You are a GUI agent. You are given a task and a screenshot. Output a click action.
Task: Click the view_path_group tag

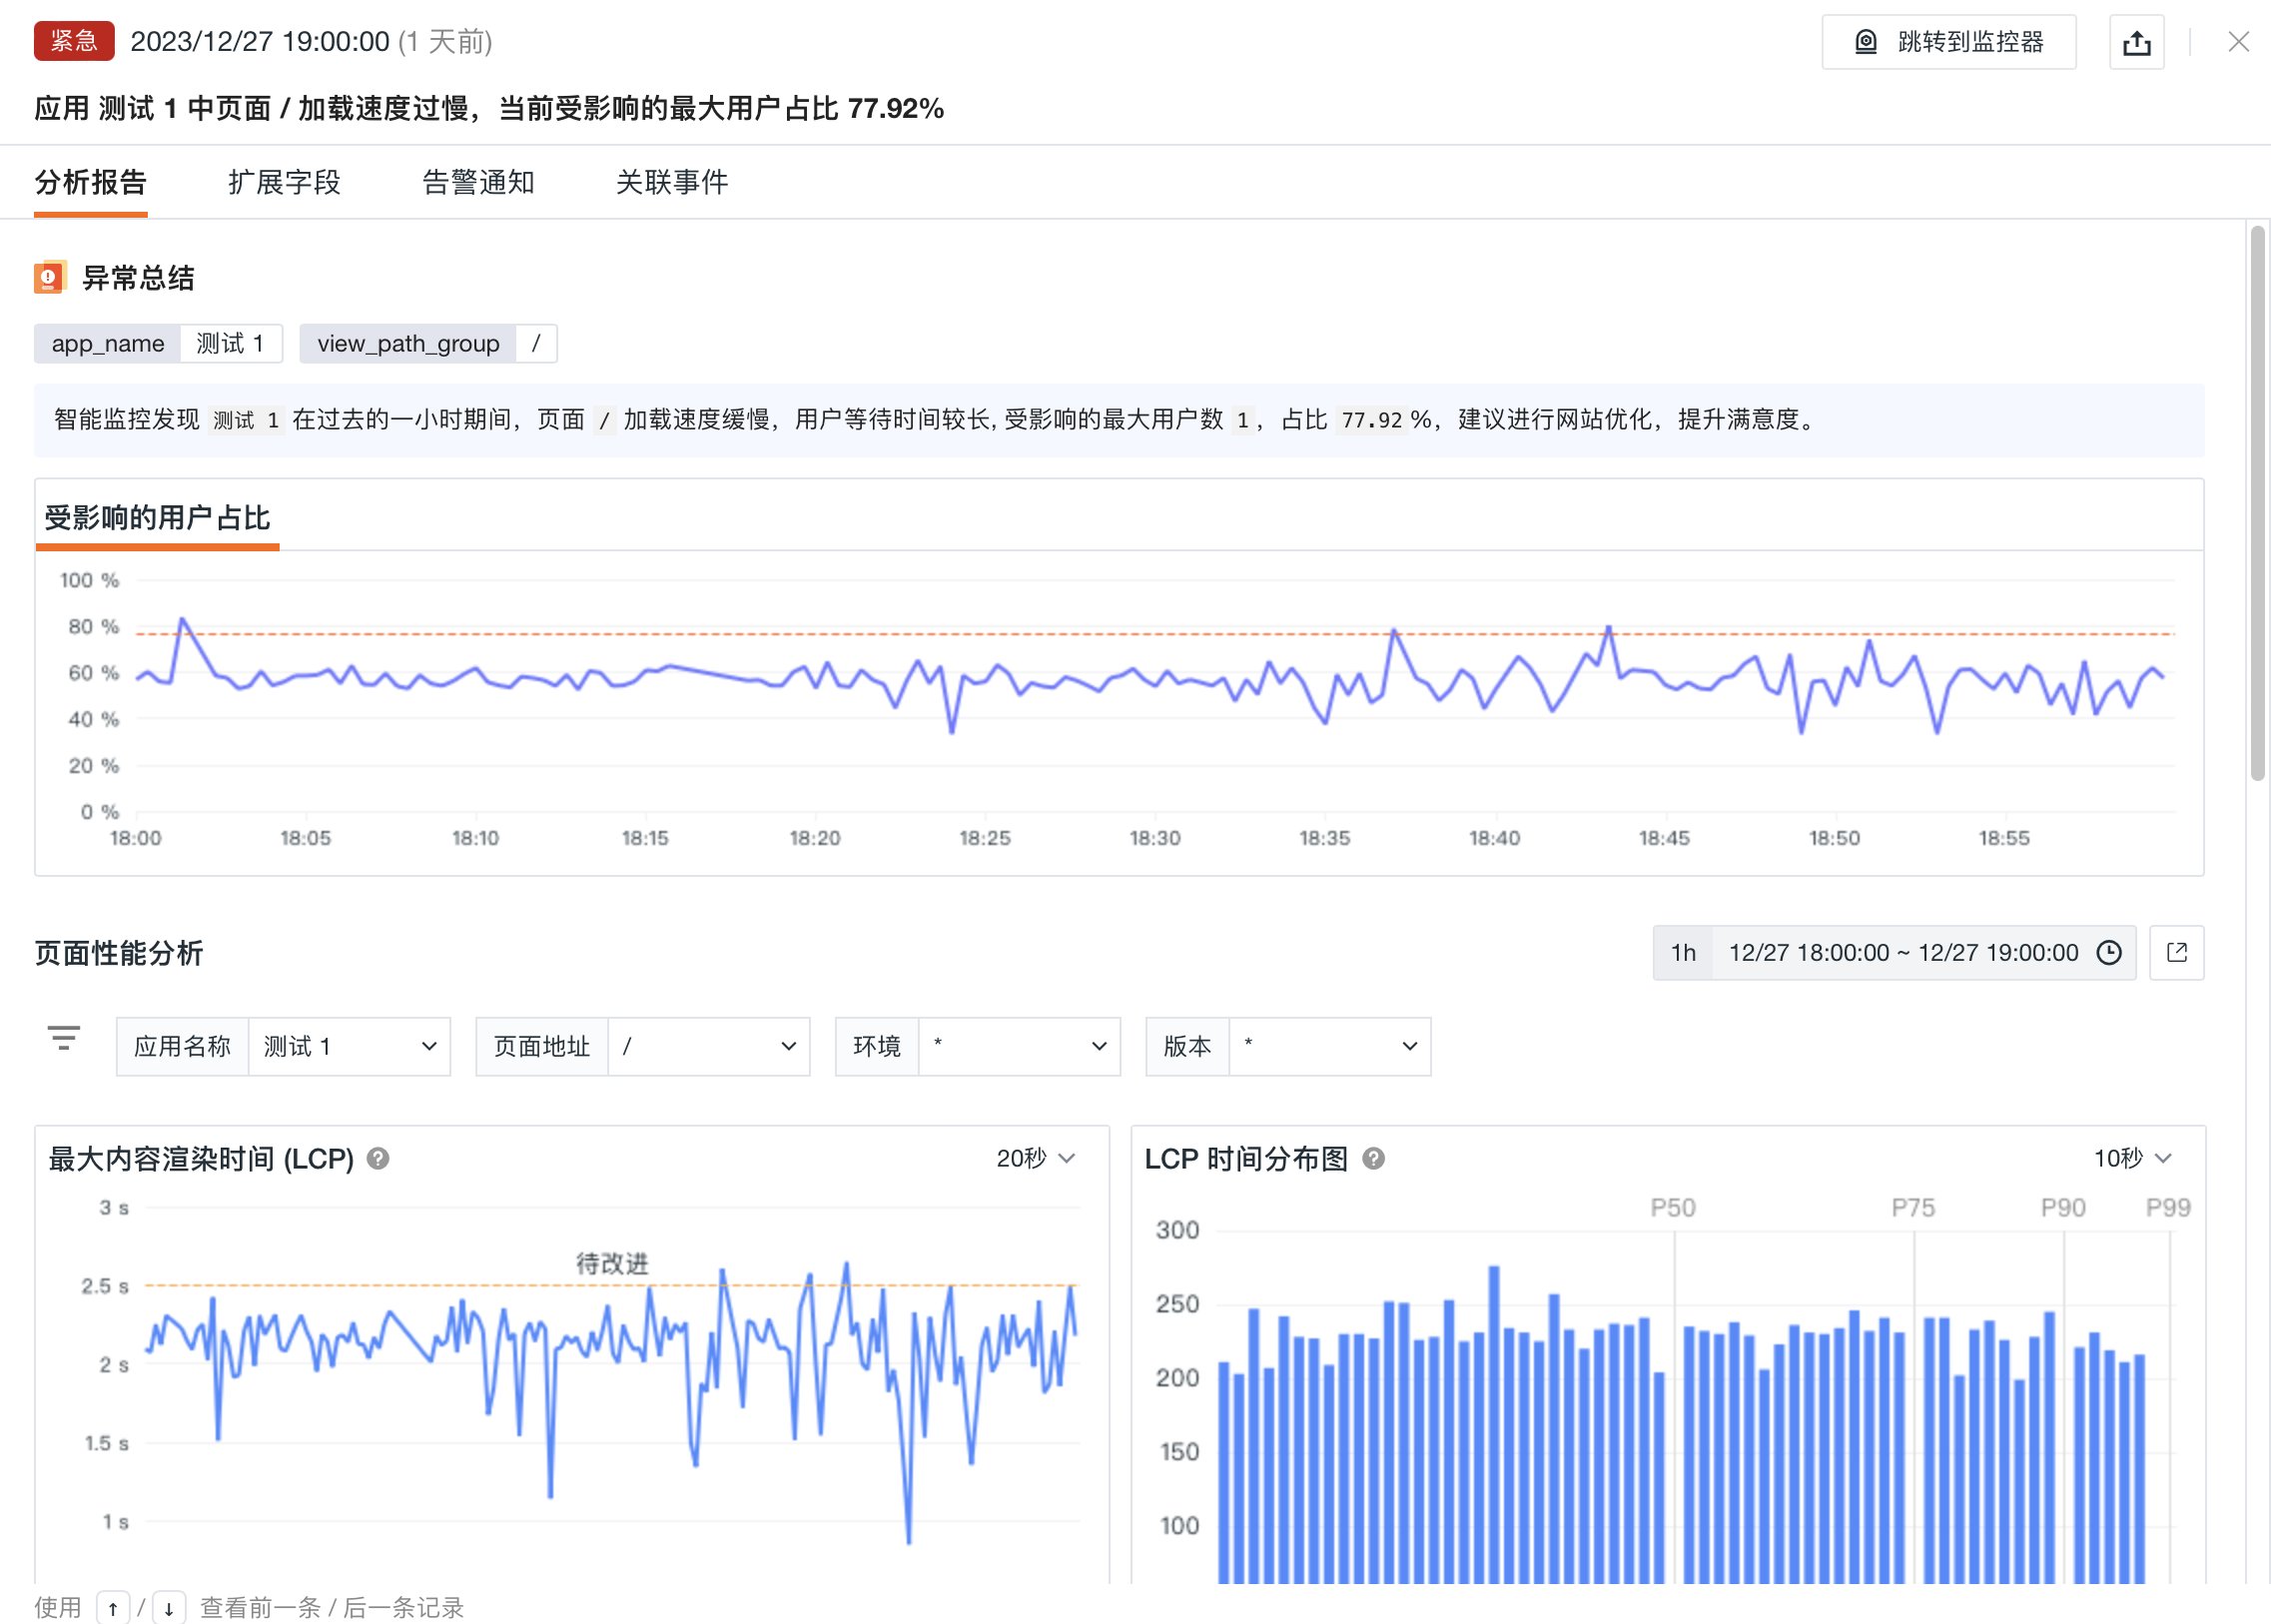(x=428, y=344)
